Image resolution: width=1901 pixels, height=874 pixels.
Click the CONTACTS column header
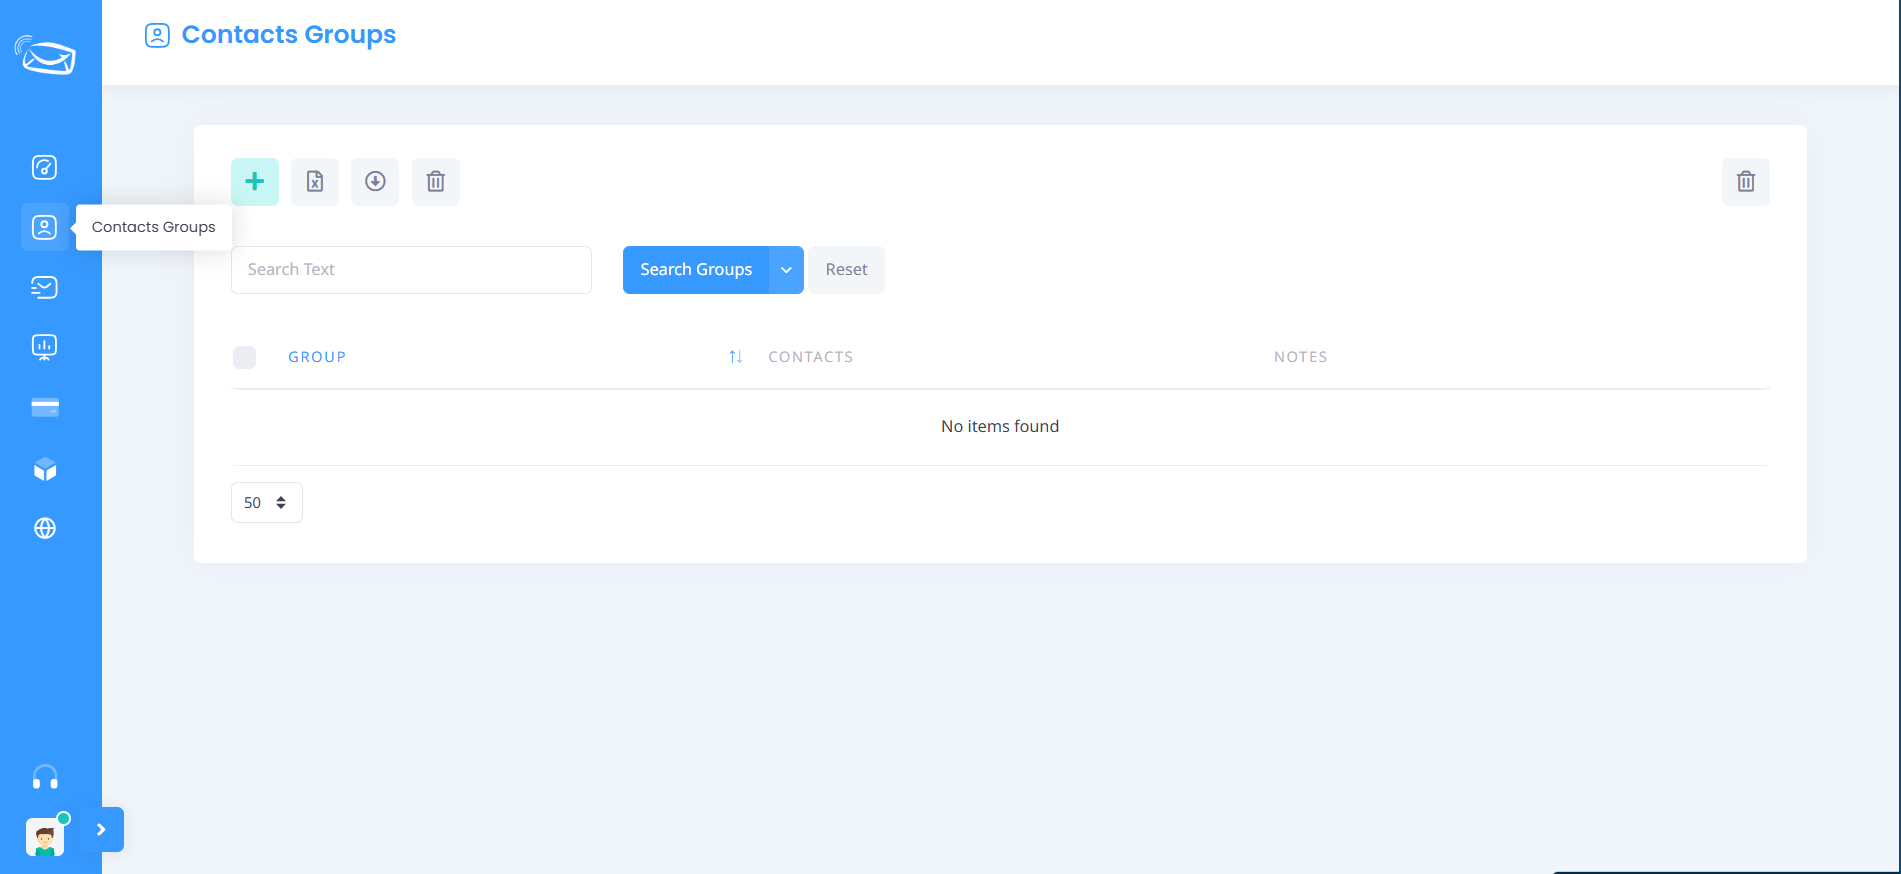pyautogui.click(x=811, y=357)
